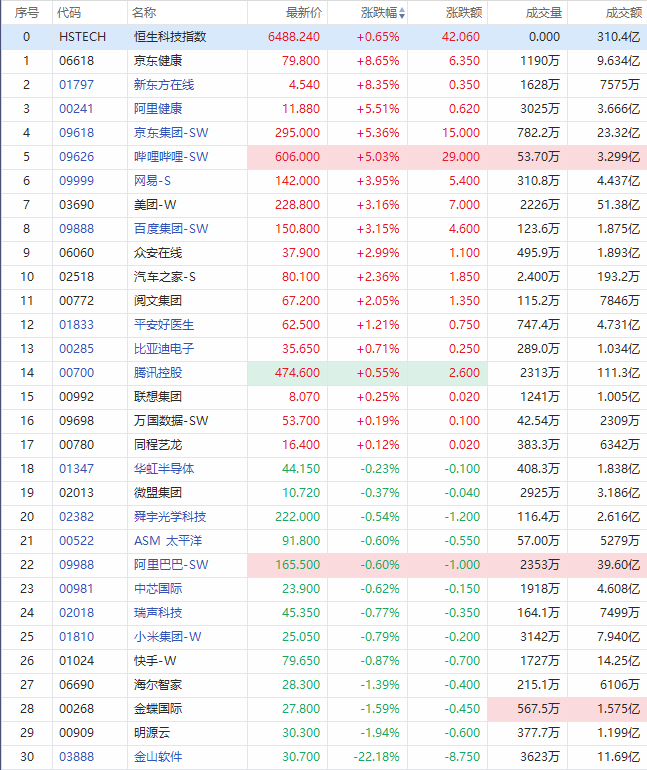The height and width of the screenshot is (770, 647).
Task: Open stock link 腾讯控股
Action: [x=158, y=373]
